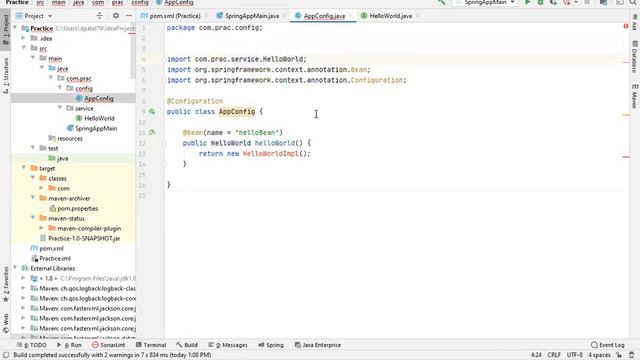Image resolution: width=640 pixels, height=360 pixels.
Task: Click the bean gutter icon beside @Bean annotation
Action: (x=152, y=132)
